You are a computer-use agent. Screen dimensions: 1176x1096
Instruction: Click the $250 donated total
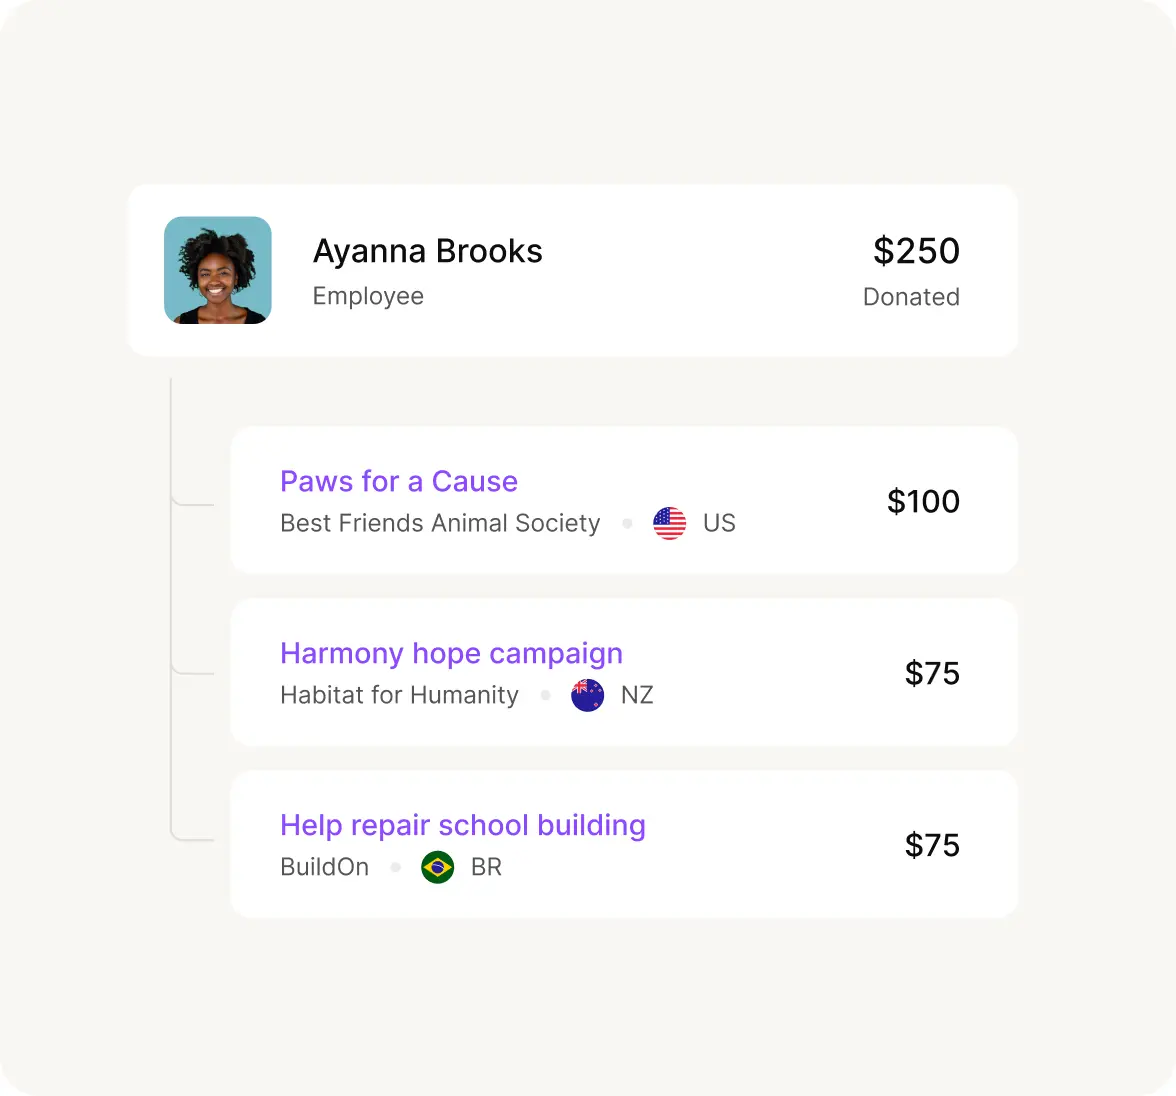[916, 251]
